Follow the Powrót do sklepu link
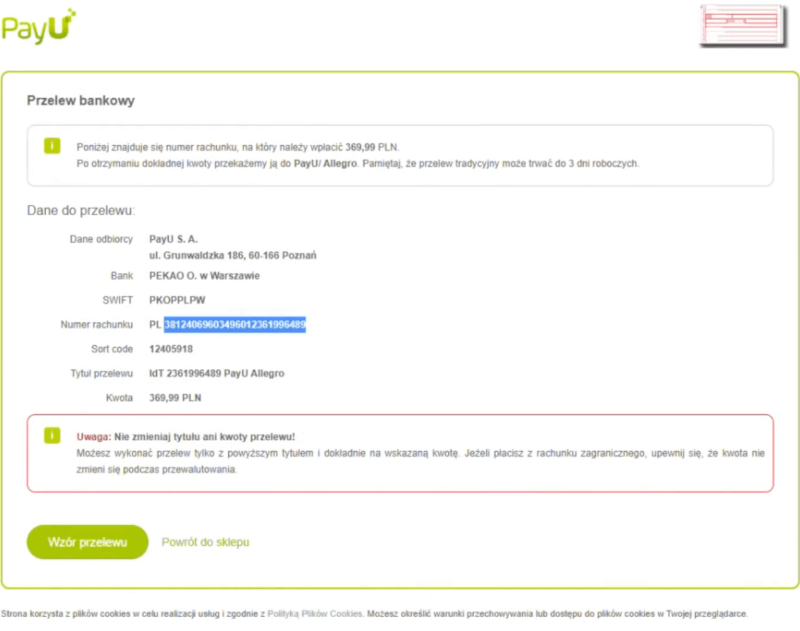This screenshot has height=631, width=800. click(x=205, y=542)
